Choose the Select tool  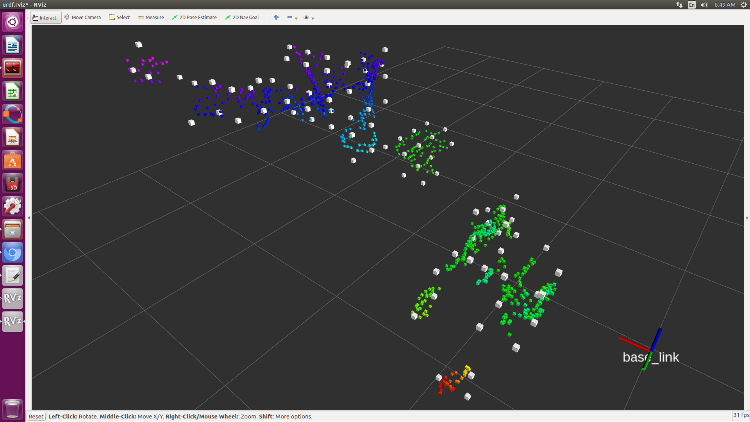coord(120,17)
